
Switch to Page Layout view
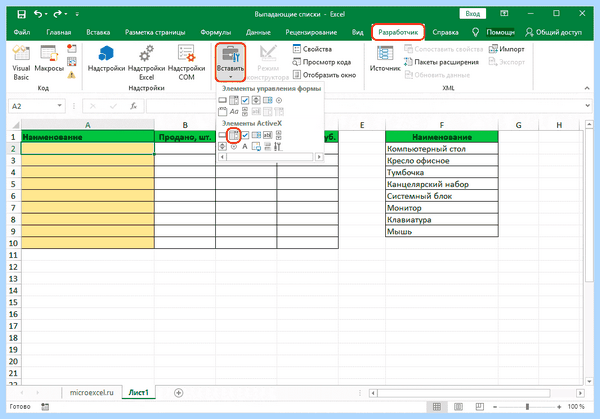(458, 406)
